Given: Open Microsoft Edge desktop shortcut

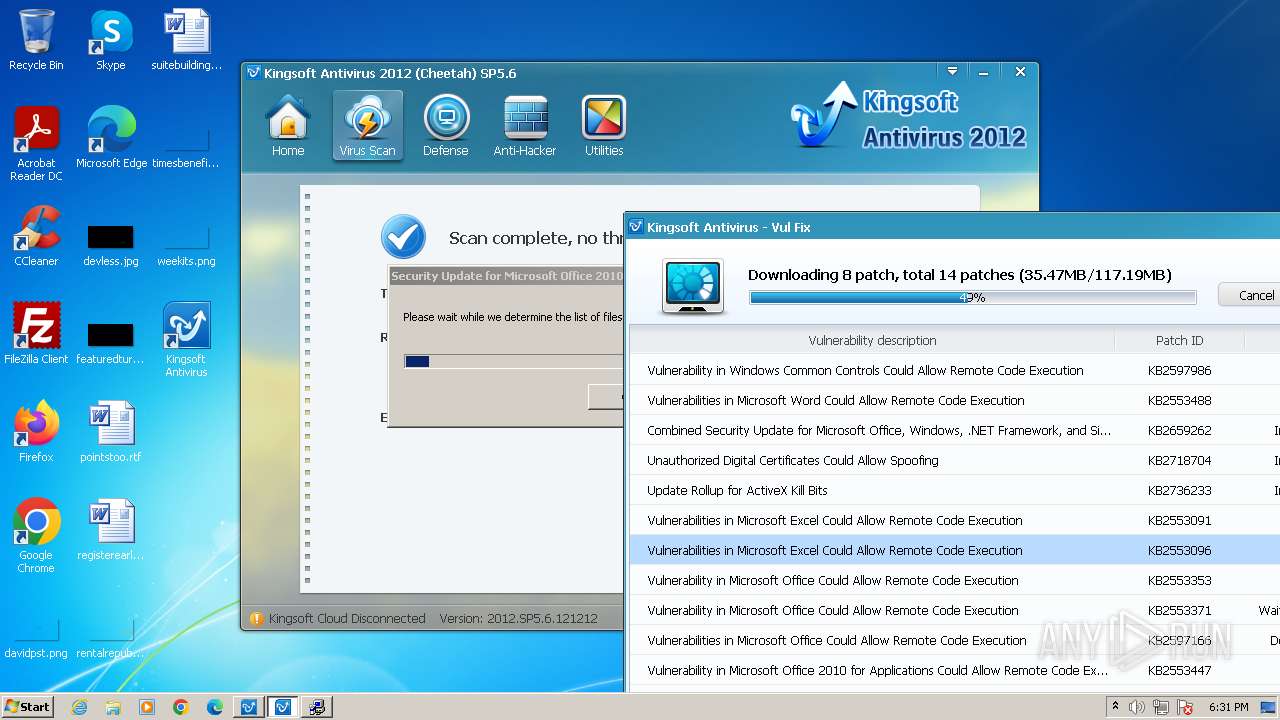Looking at the screenshot, I should tap(111, 138).
